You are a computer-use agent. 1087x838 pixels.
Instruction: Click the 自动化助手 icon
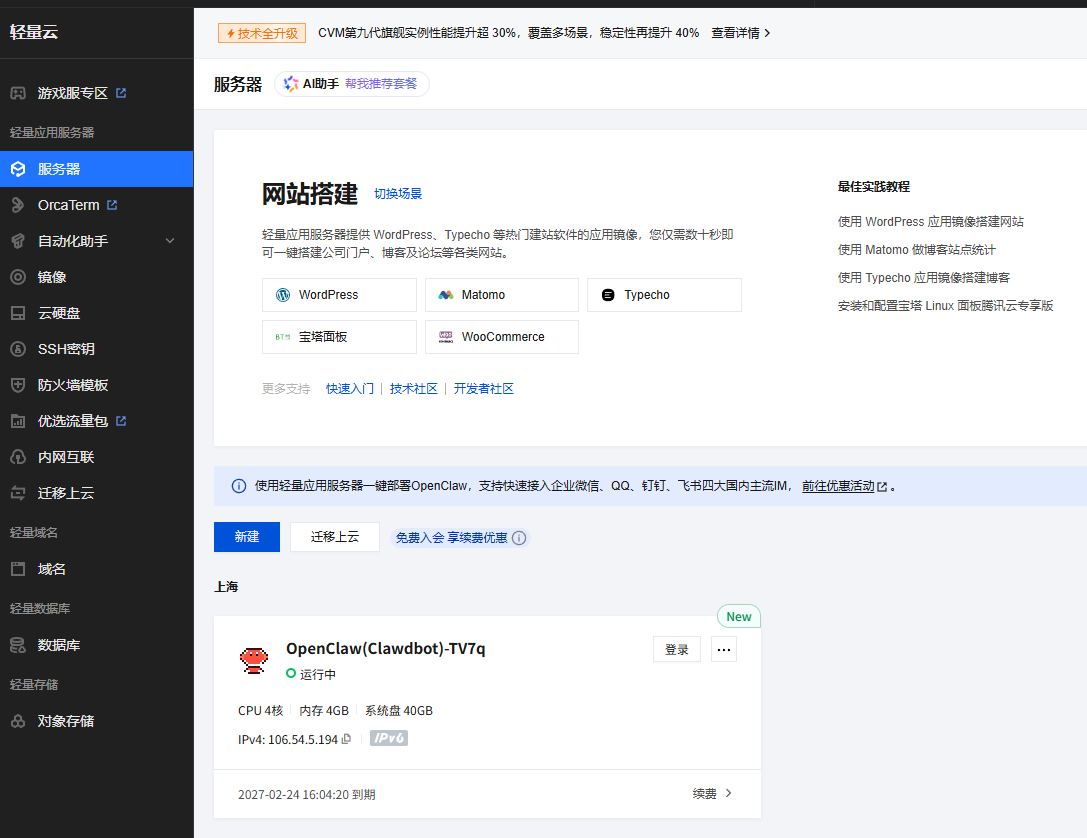tap(18, 241)
